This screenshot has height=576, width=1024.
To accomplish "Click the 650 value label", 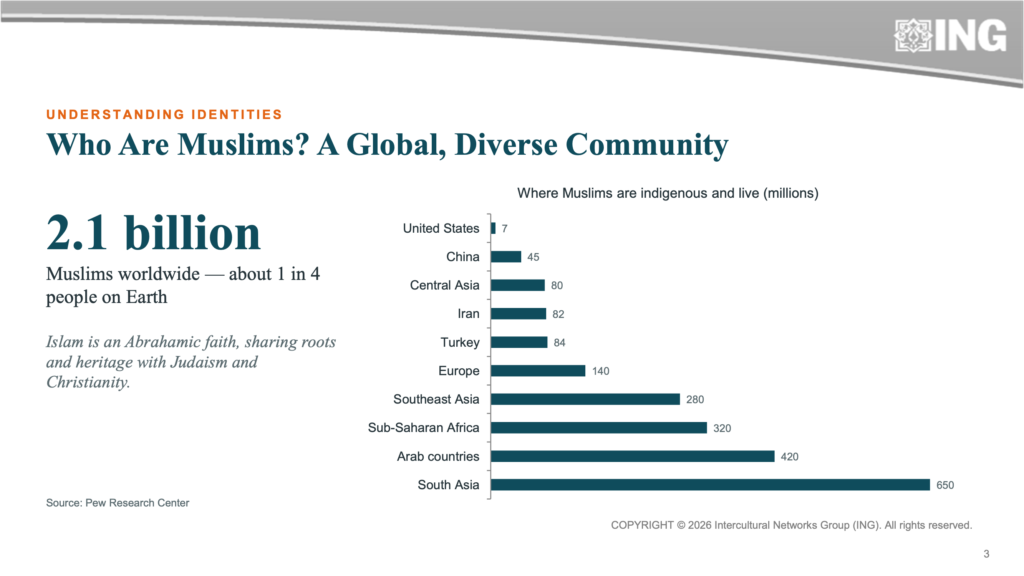I will tap(945, 485).
